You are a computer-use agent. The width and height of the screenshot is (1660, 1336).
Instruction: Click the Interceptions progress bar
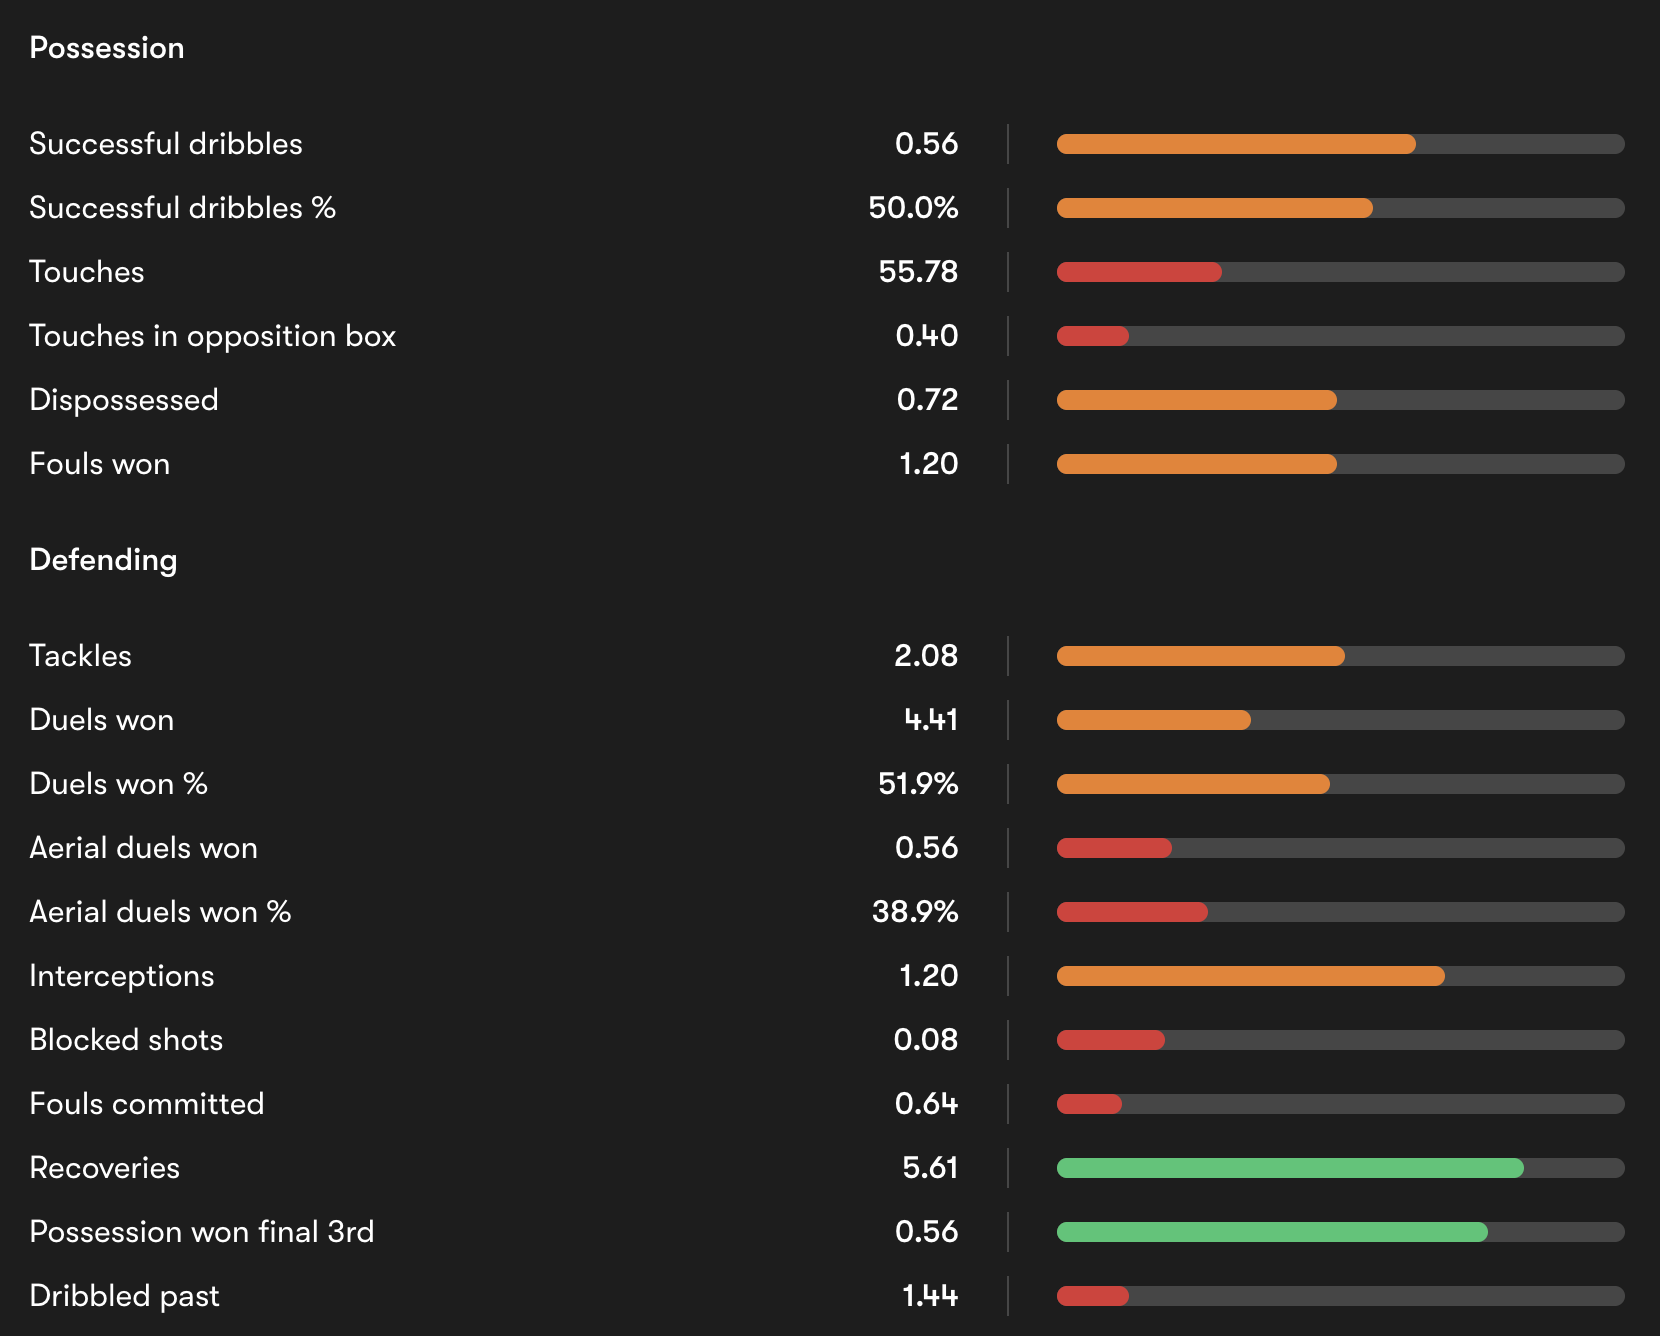coord(1339,976)
